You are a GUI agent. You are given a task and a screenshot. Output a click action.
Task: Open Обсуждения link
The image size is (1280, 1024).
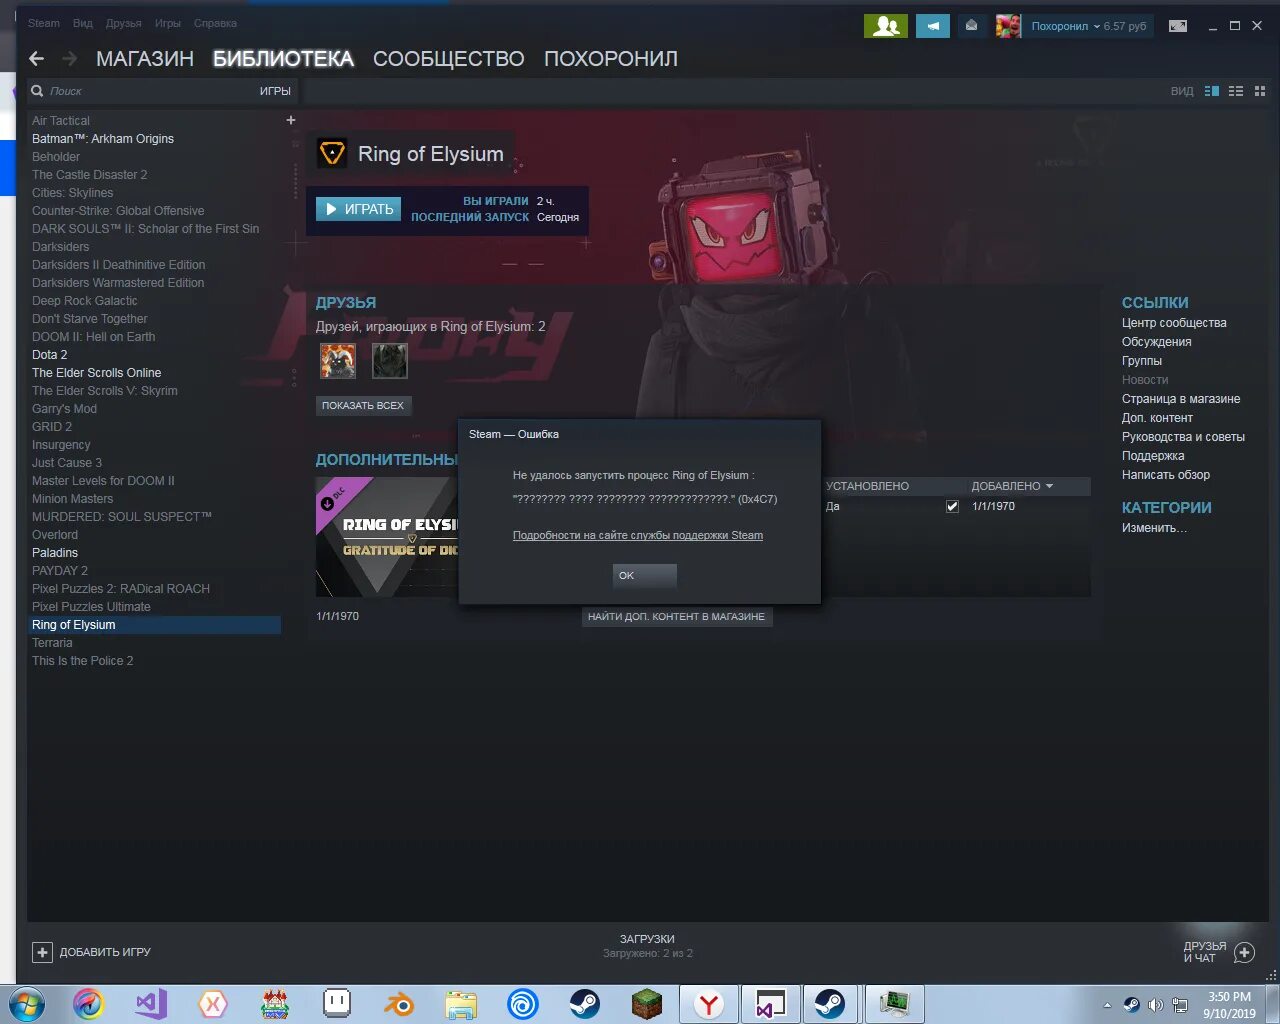point(1156,342)
